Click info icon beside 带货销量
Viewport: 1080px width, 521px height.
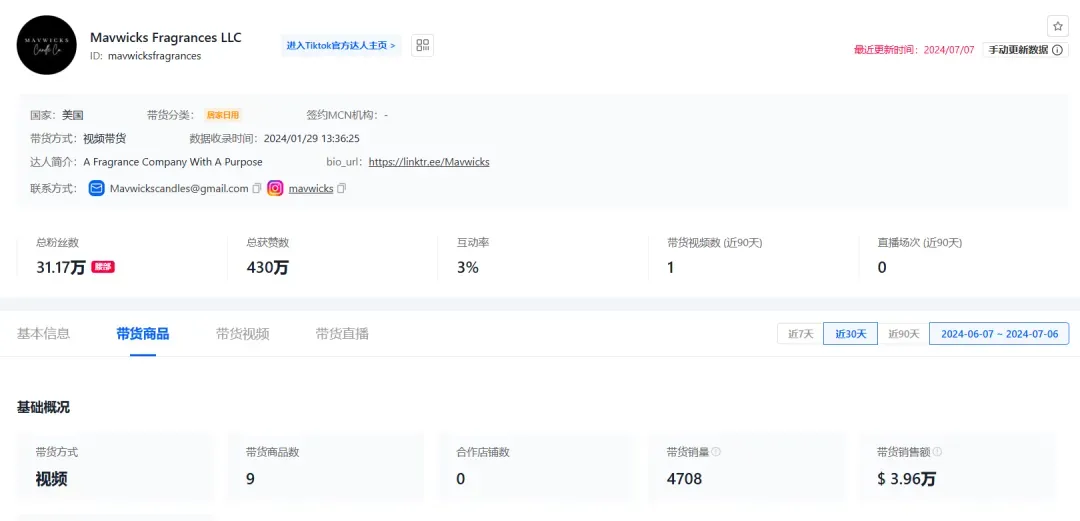(x=716, y=452)
